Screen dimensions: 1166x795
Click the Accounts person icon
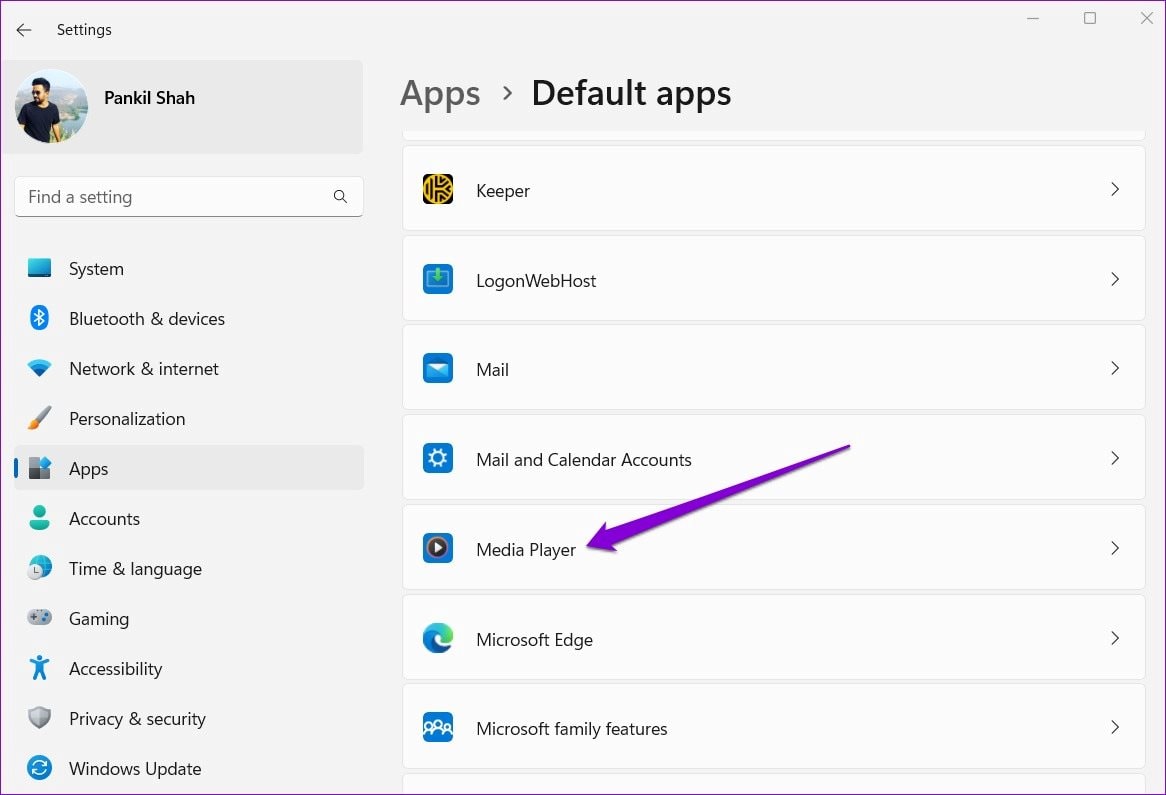[39, 518]
